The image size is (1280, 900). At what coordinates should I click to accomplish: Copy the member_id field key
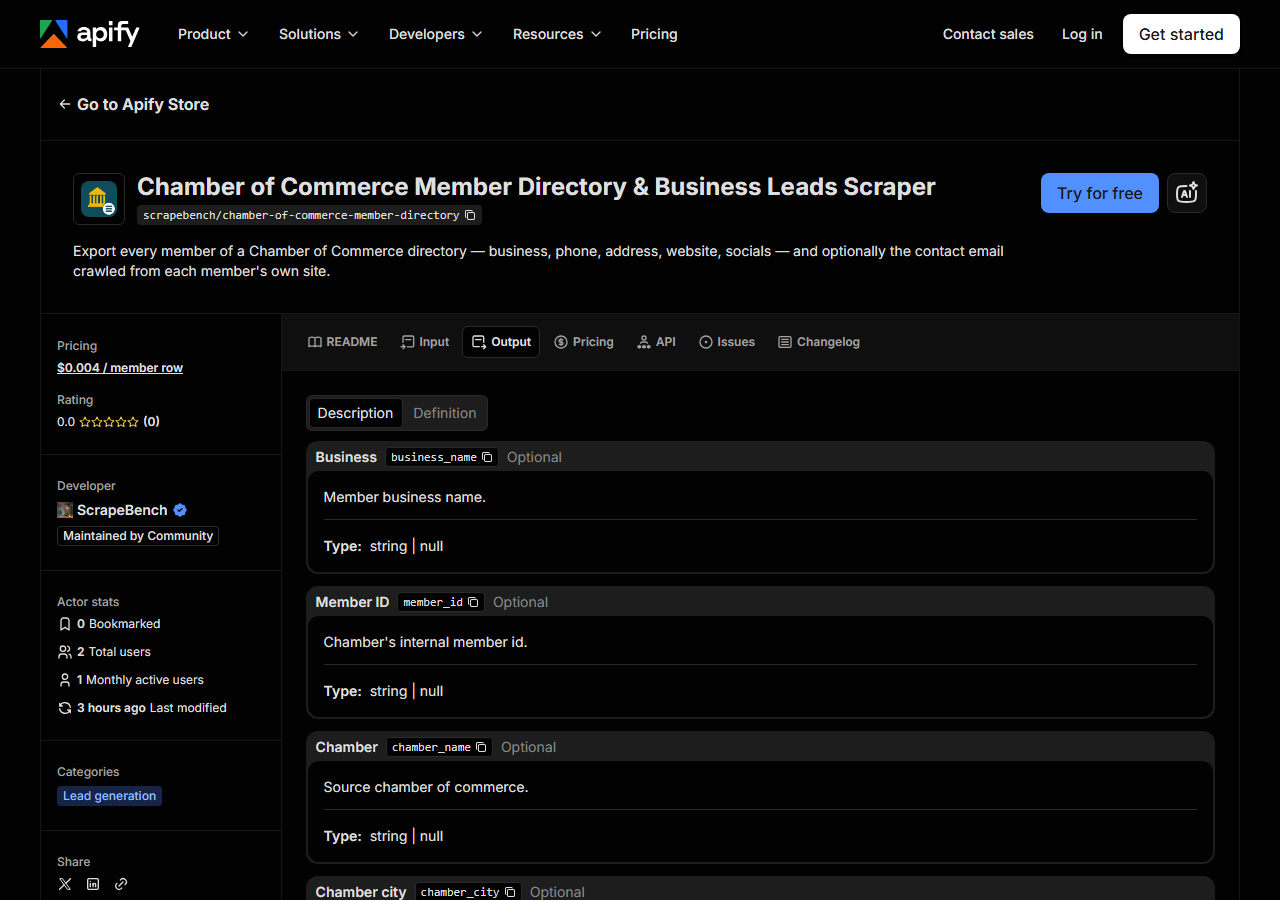click(x=473, y=602)
